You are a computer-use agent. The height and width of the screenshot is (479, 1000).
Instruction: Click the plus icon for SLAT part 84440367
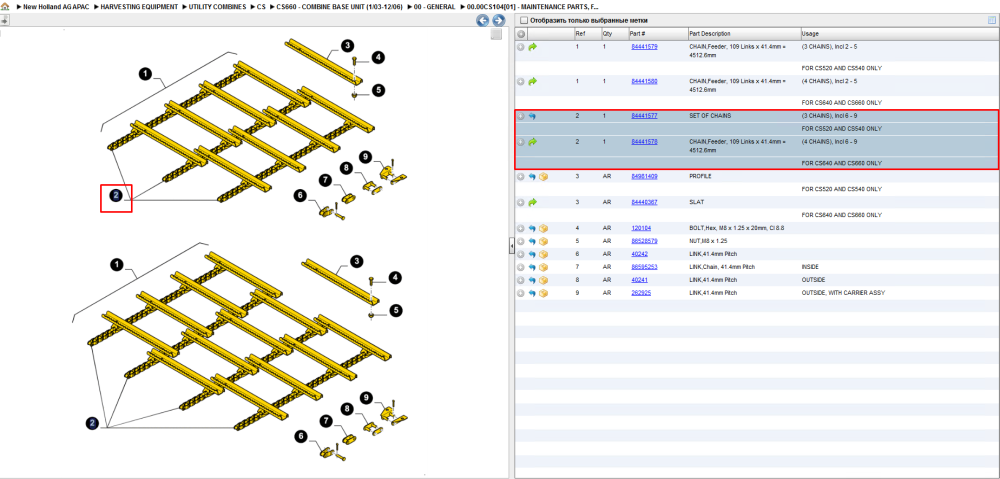tap(521, 202)
